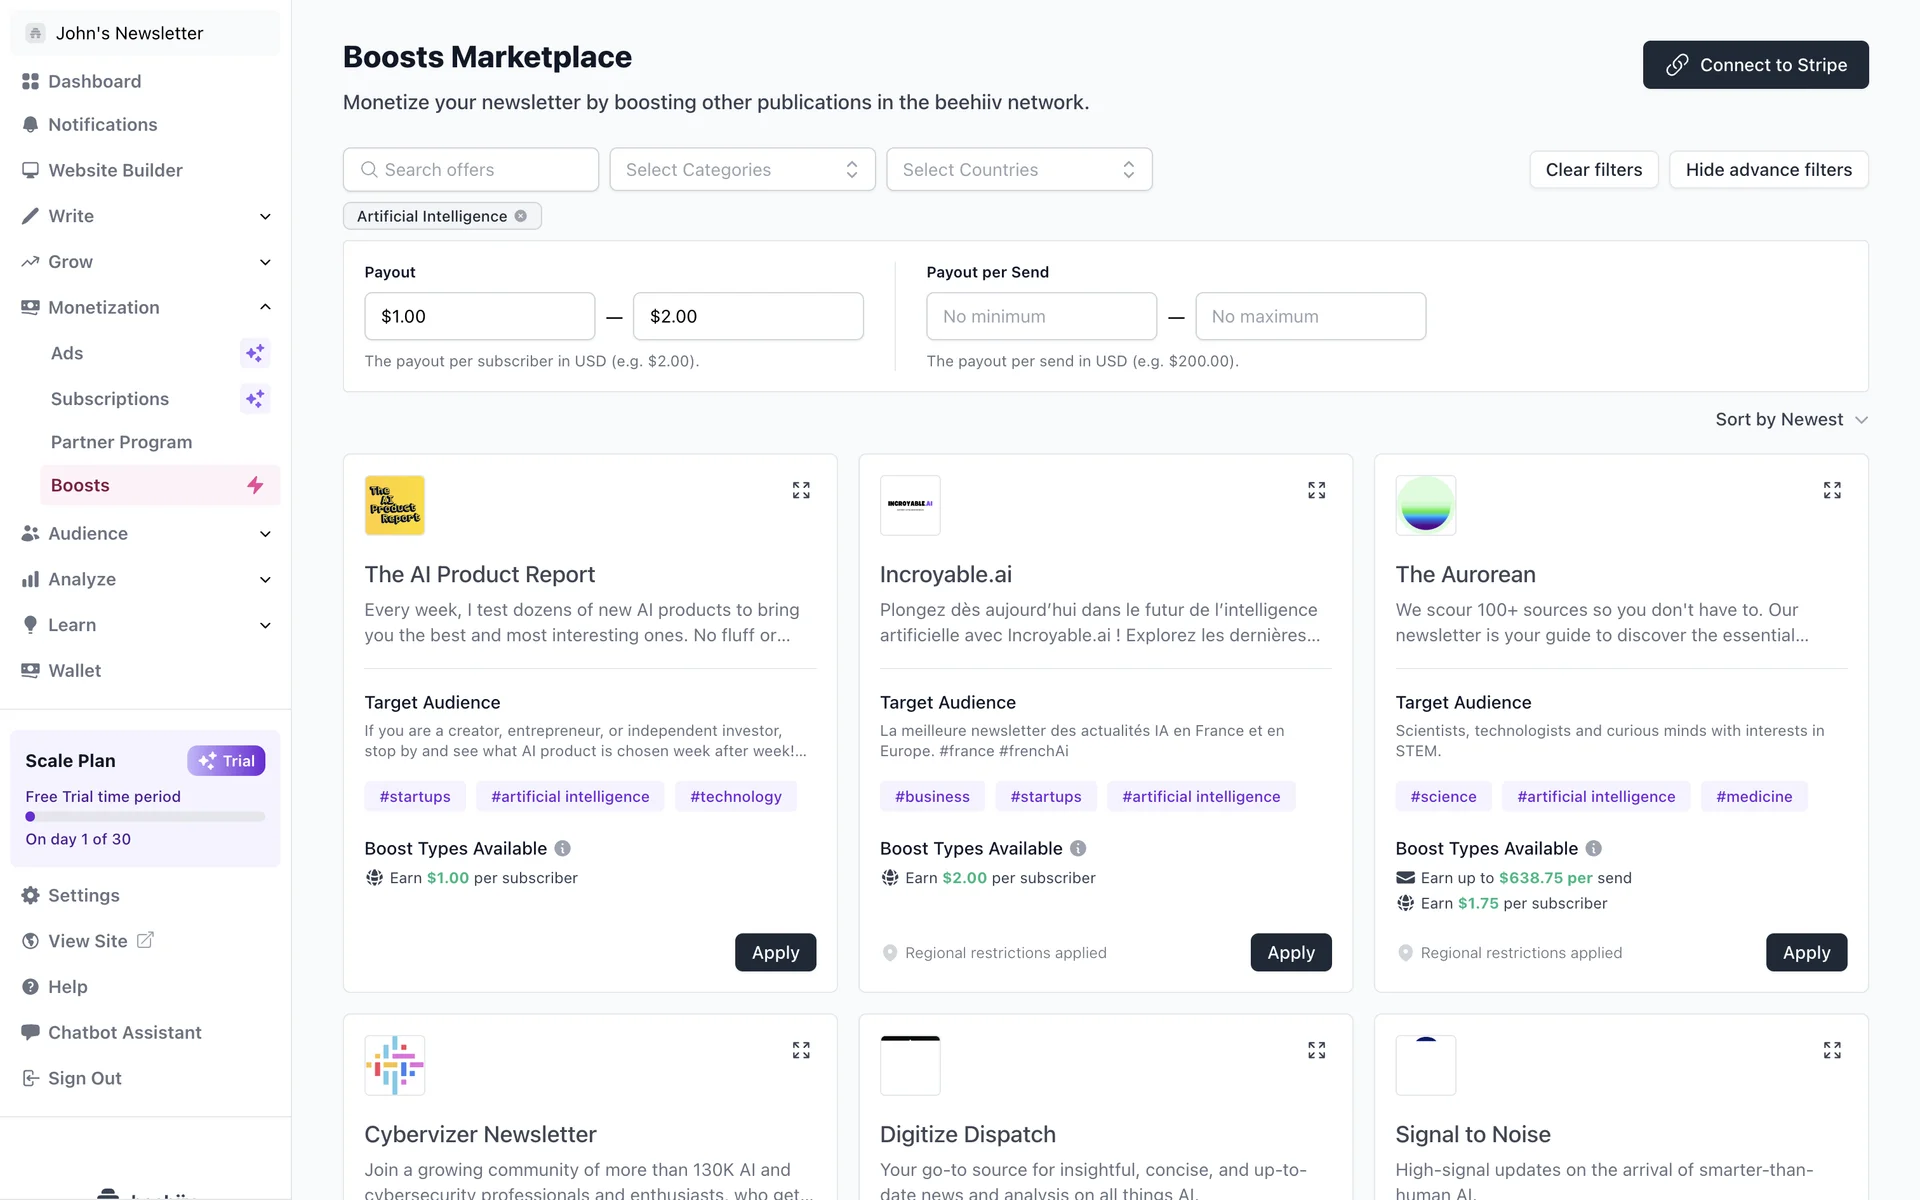The image size is (1920, 1200).
Task: Remove the Artificial Intelligence filter tag
Action: (521, 216)
